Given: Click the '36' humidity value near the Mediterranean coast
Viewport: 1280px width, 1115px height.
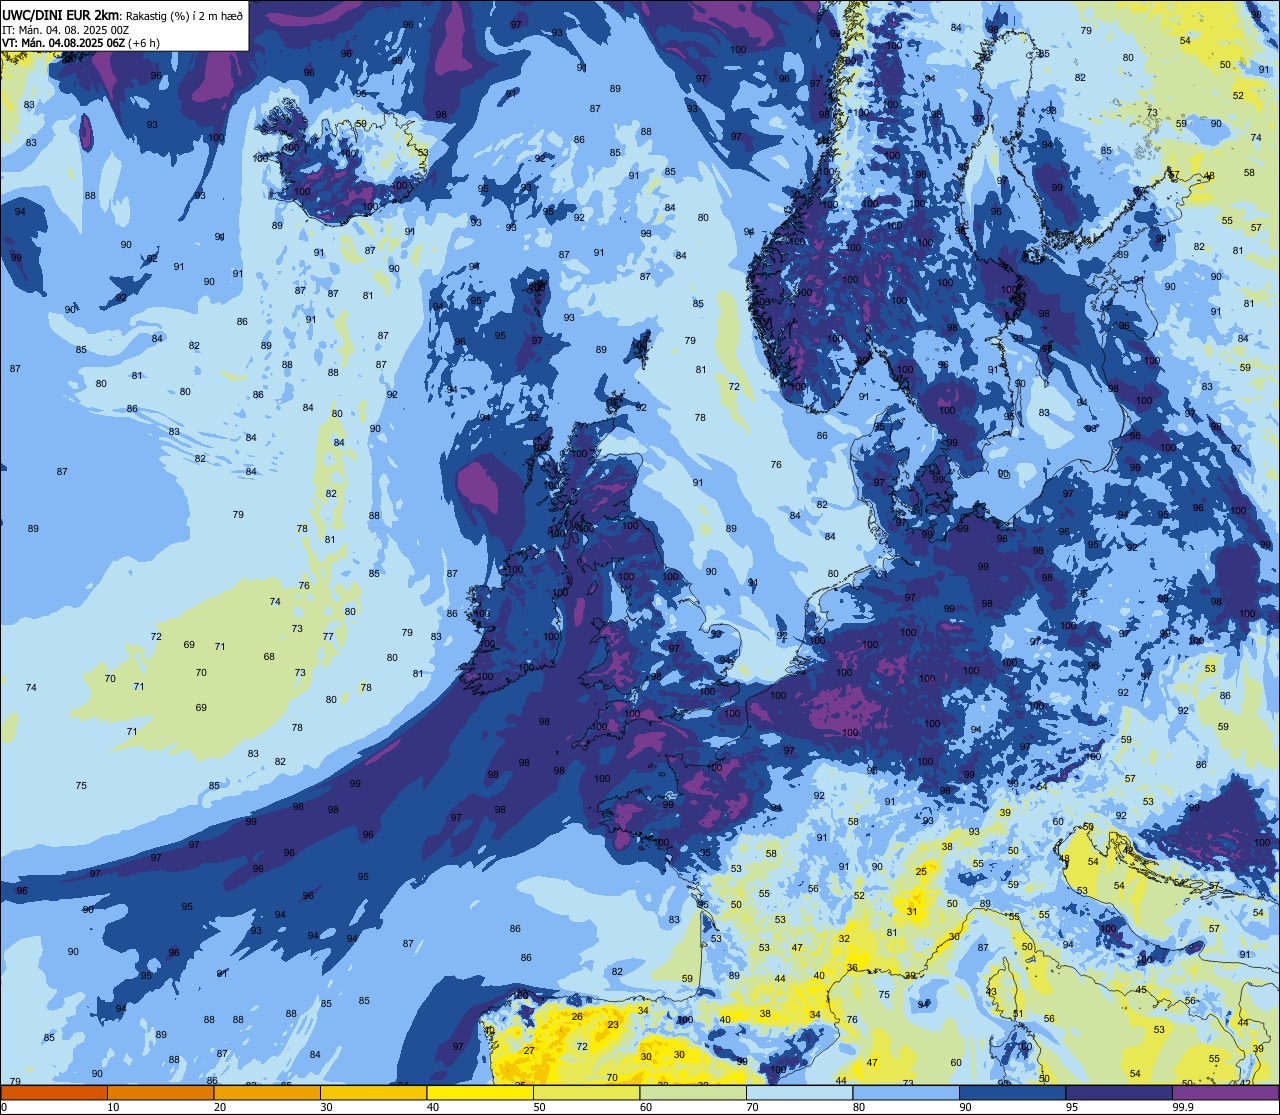Looking at the screenshot, I should pyautogui.click(x=852, y=967).
